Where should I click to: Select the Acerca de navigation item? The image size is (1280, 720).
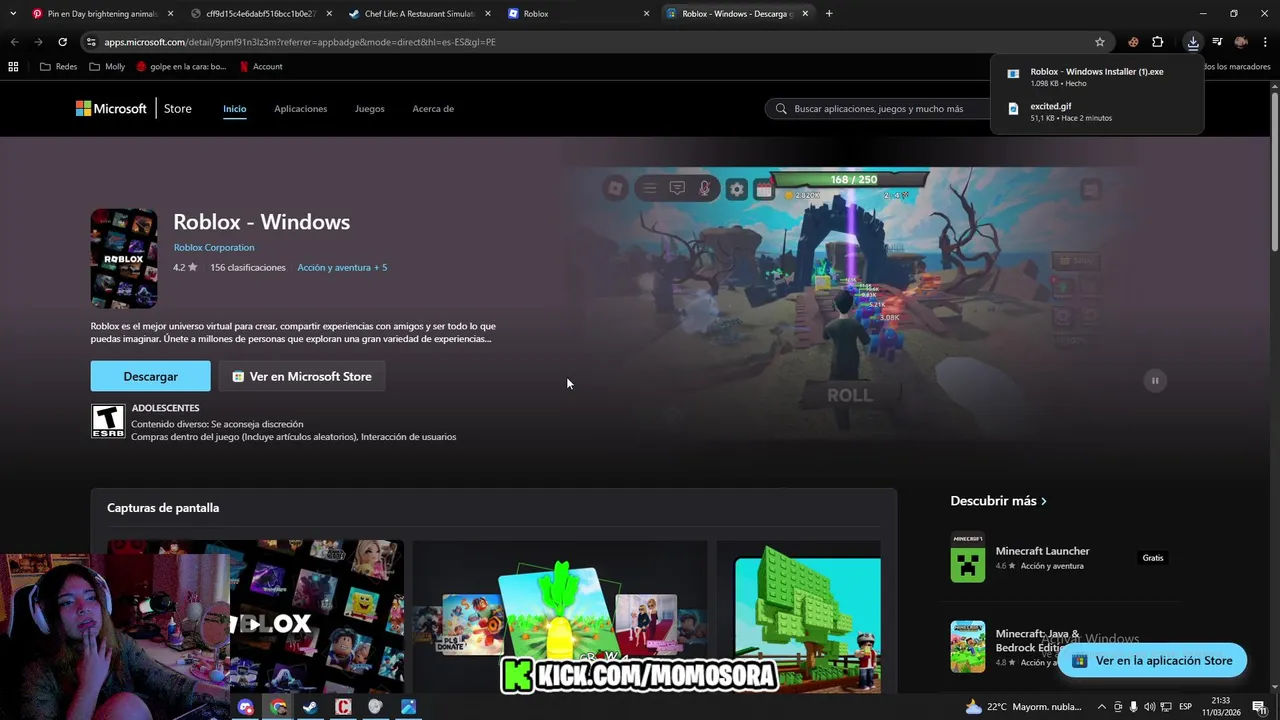tap(433, 108)
